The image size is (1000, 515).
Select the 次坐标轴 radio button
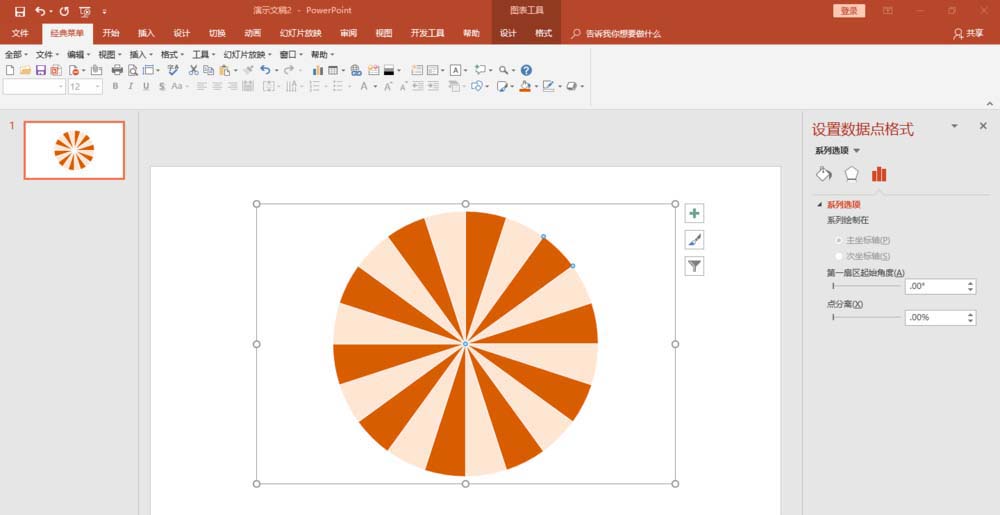tap(839, 256)
